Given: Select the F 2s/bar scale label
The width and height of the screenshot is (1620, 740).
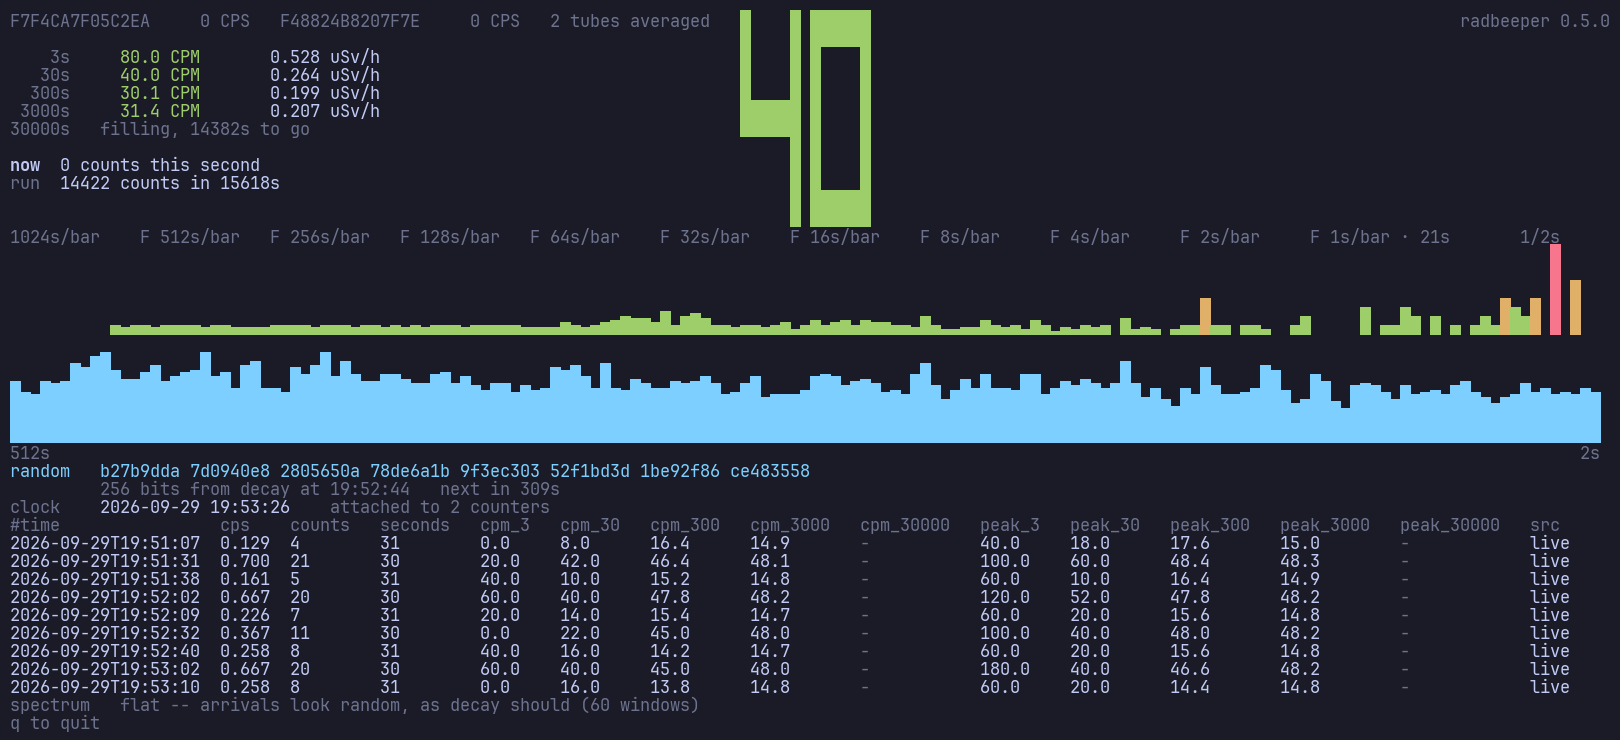Looking at the screenshot, I should coord(1220,237).
